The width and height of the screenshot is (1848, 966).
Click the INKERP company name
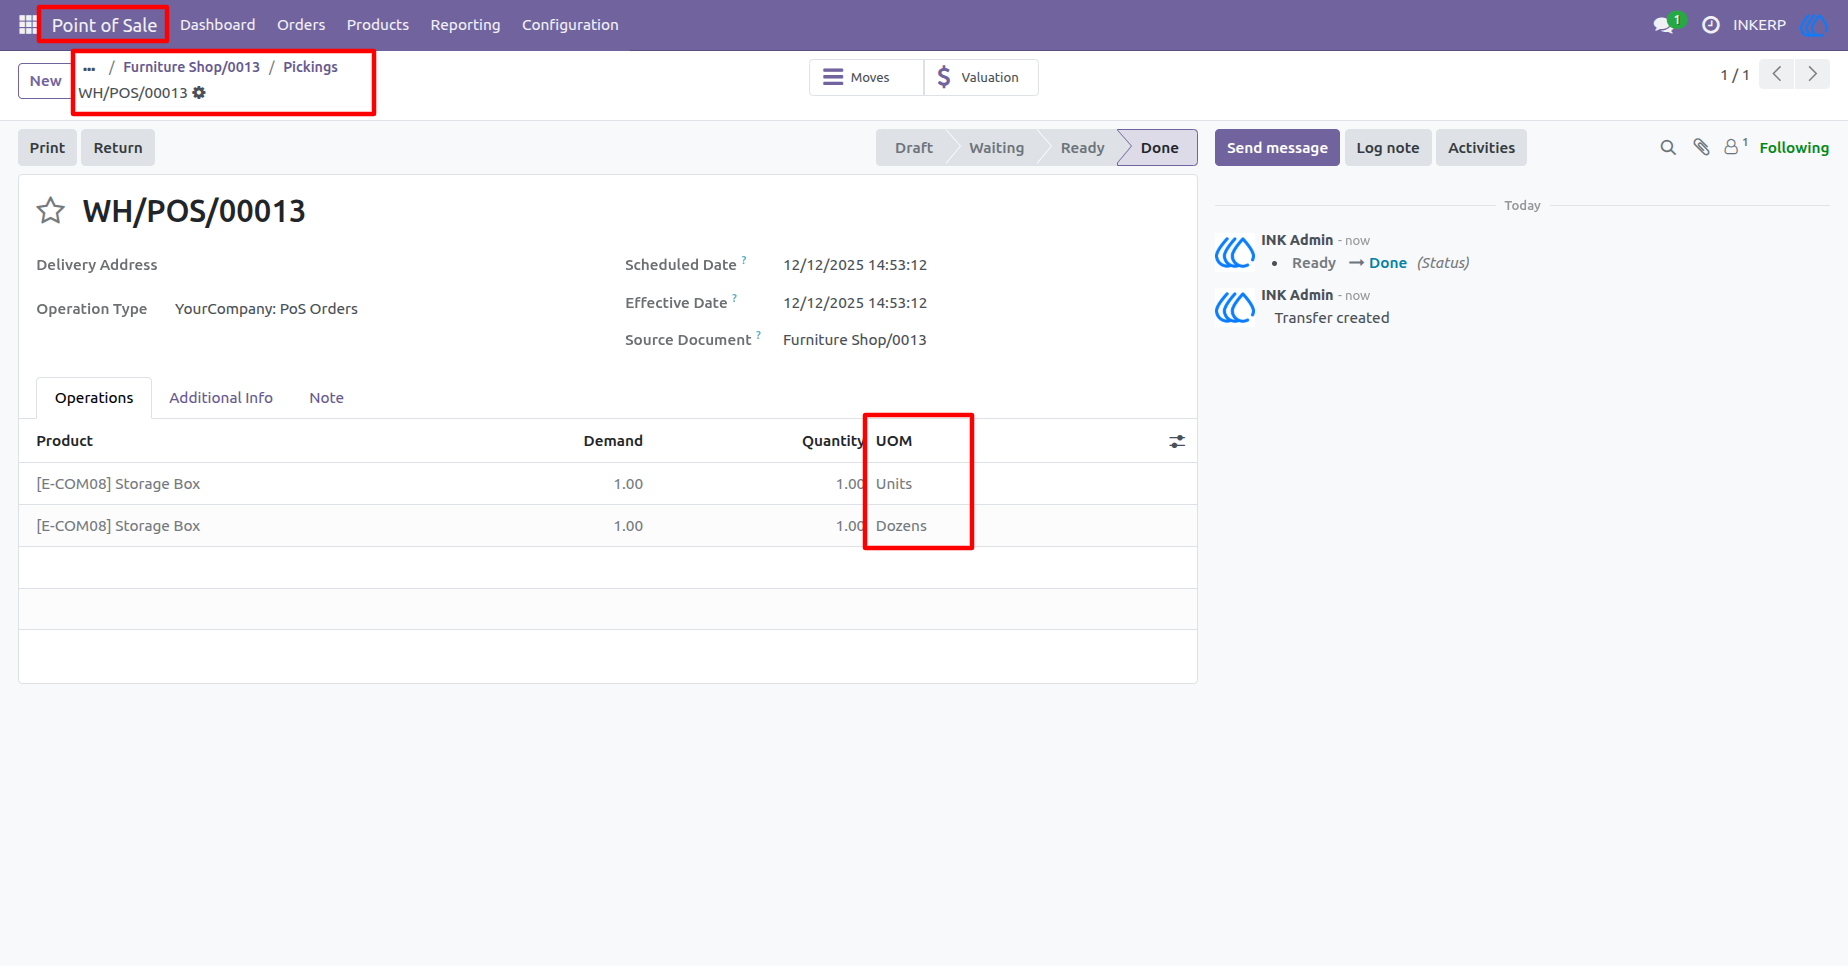(x=1759, y=25)
